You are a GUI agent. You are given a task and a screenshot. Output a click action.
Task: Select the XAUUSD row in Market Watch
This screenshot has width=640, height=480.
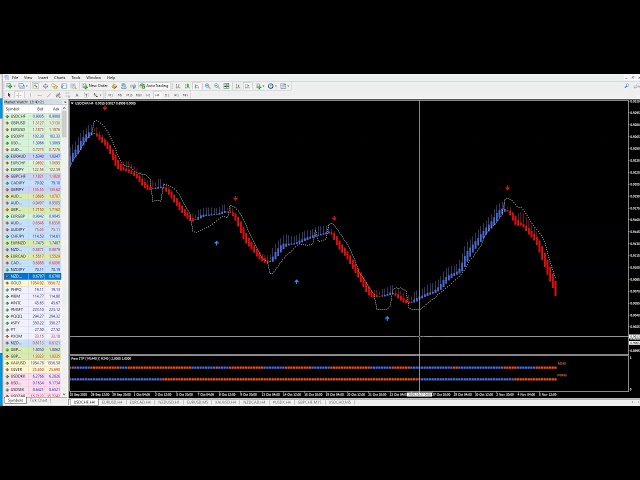point(18,362)
